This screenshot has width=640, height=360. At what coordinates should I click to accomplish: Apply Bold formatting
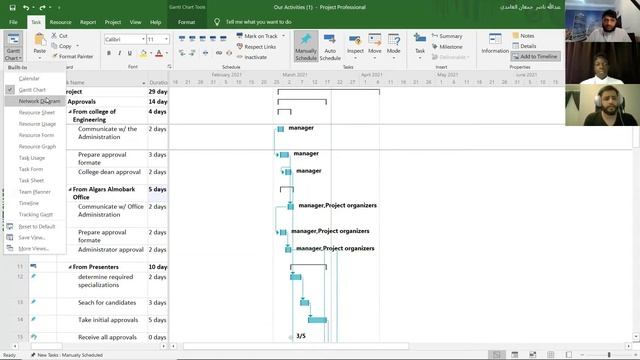click(x=109, y=53)
